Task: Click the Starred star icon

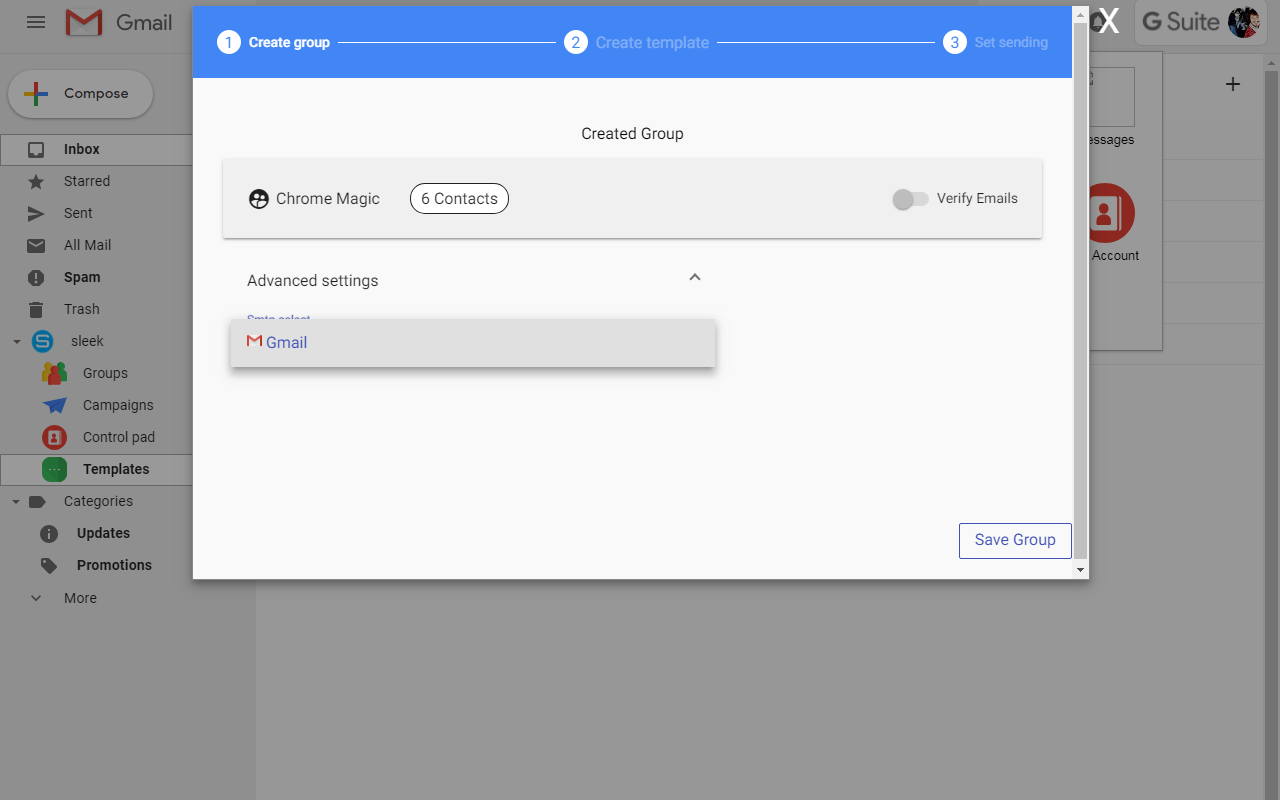Action: point(36,181)
